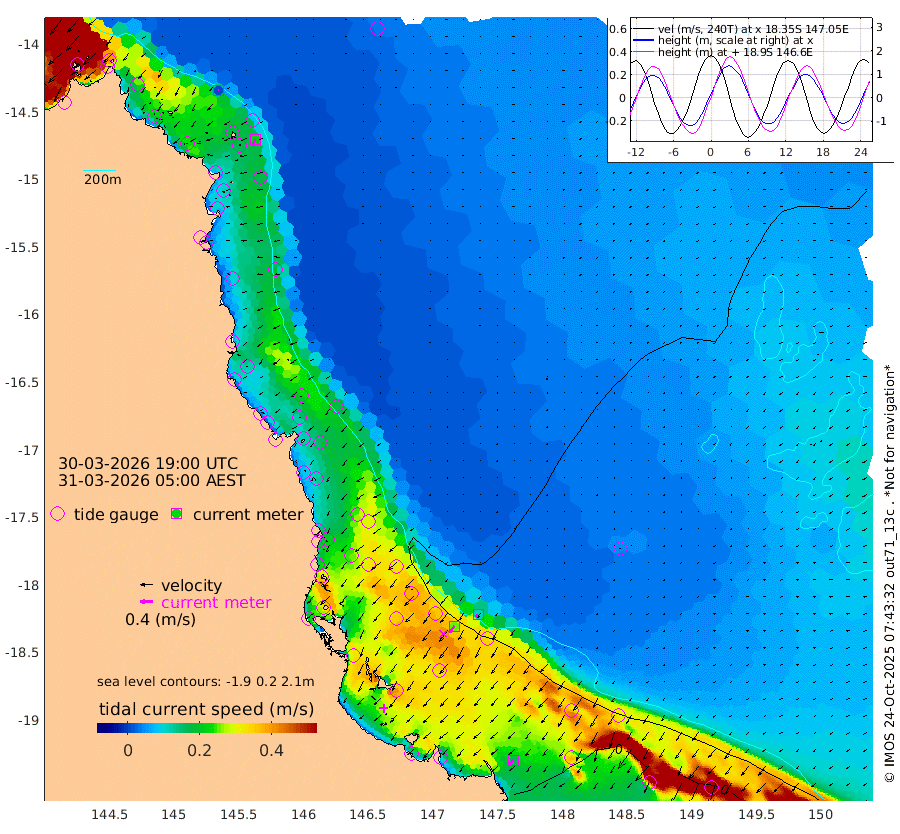Select the current meter square near 145.3E 14.3S
Screen dimensions: 900x834
coord(218,90)
